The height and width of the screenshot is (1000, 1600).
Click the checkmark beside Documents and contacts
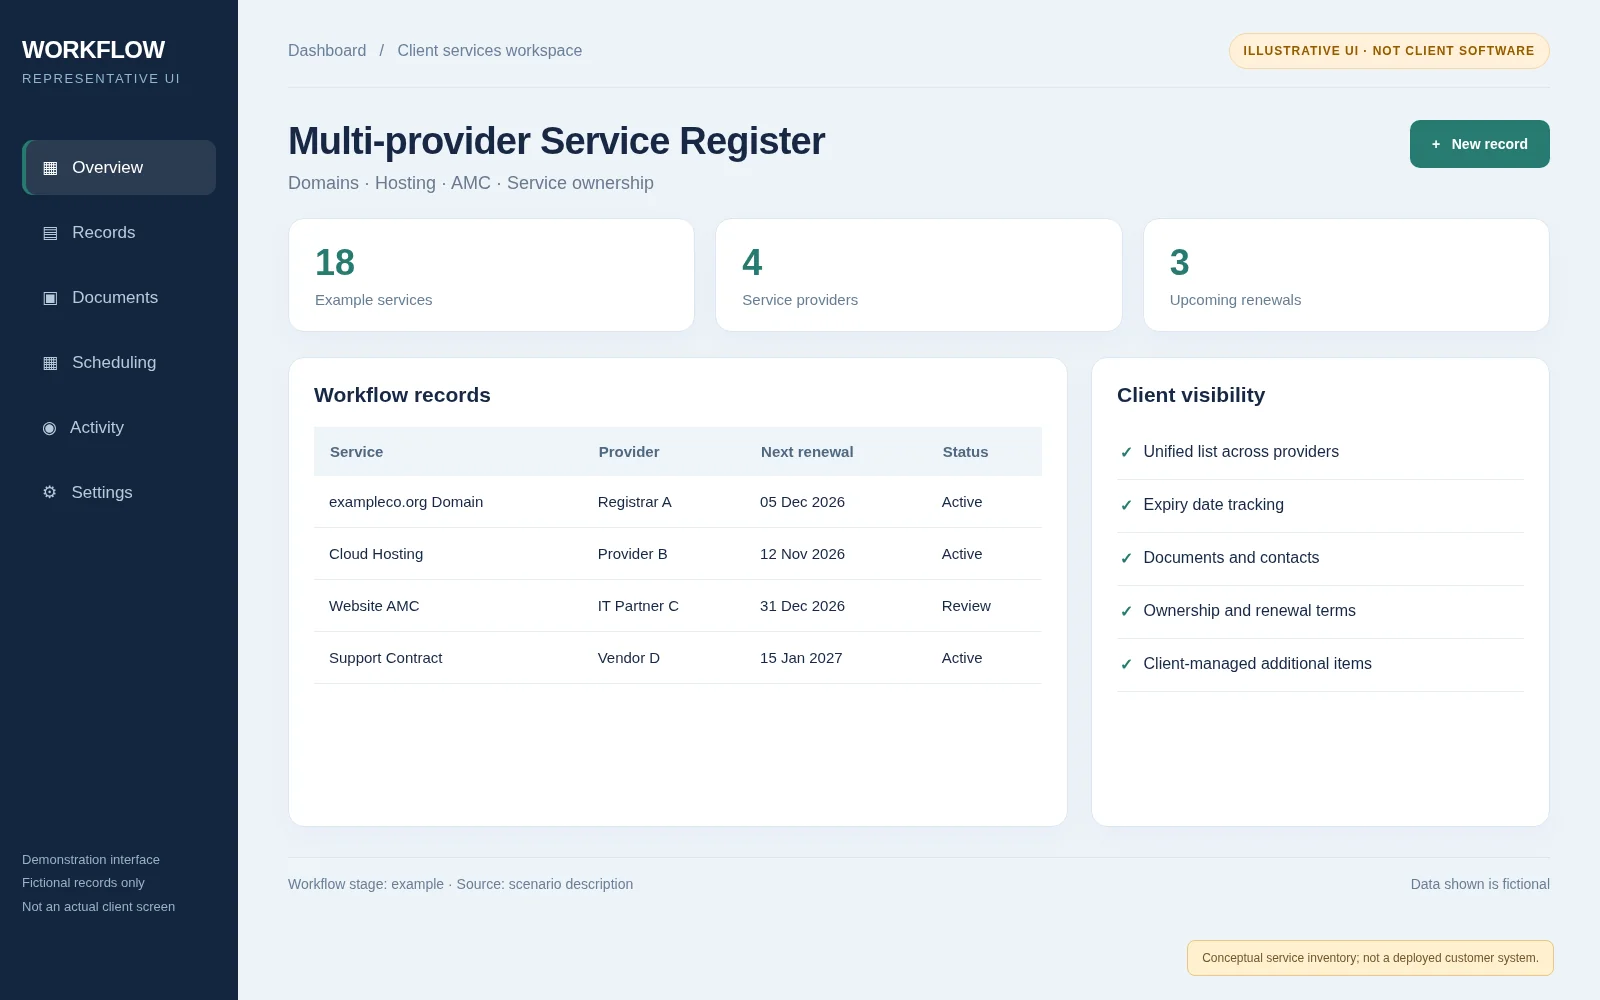[1126, 558]
